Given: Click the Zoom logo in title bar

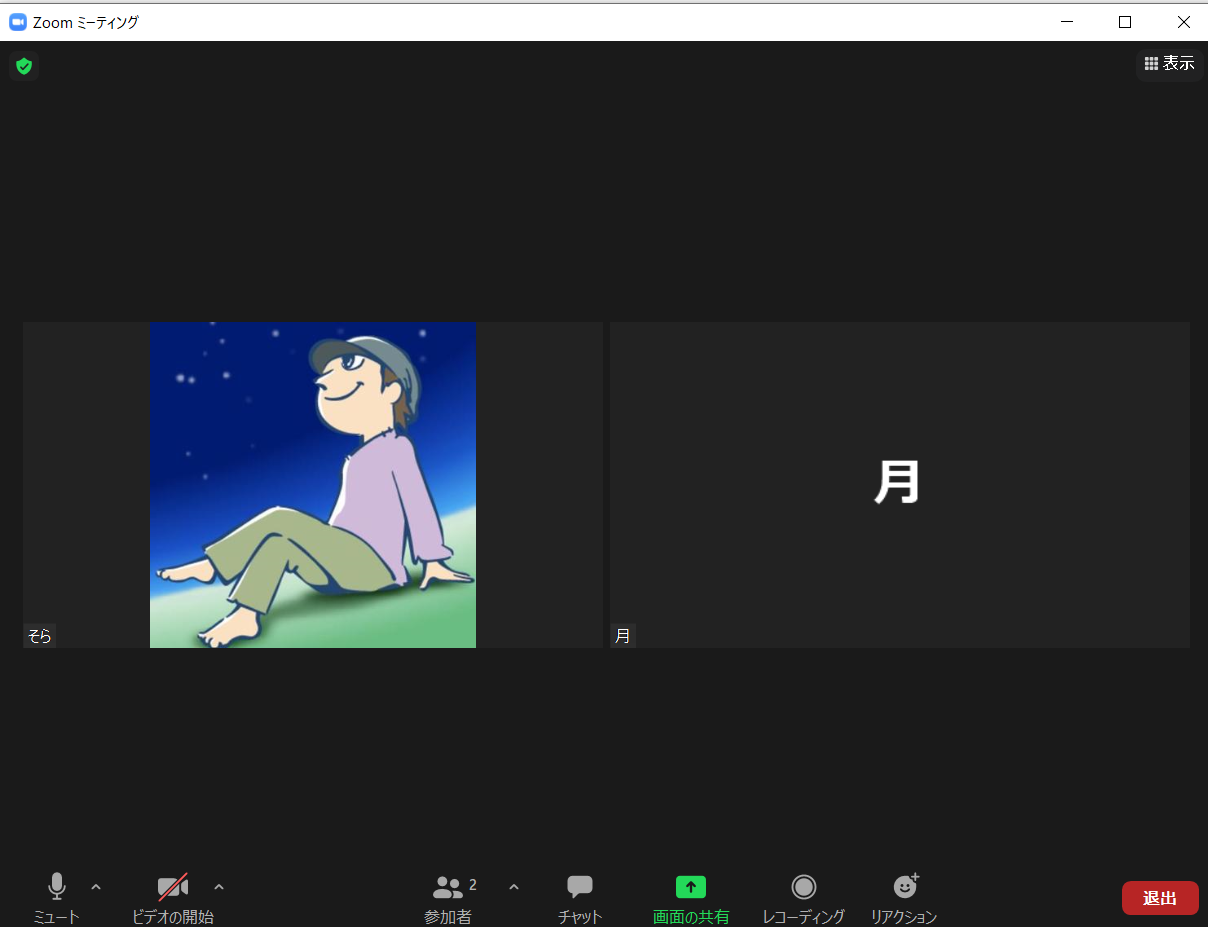Looking at the screenshot, I should 17,22.
